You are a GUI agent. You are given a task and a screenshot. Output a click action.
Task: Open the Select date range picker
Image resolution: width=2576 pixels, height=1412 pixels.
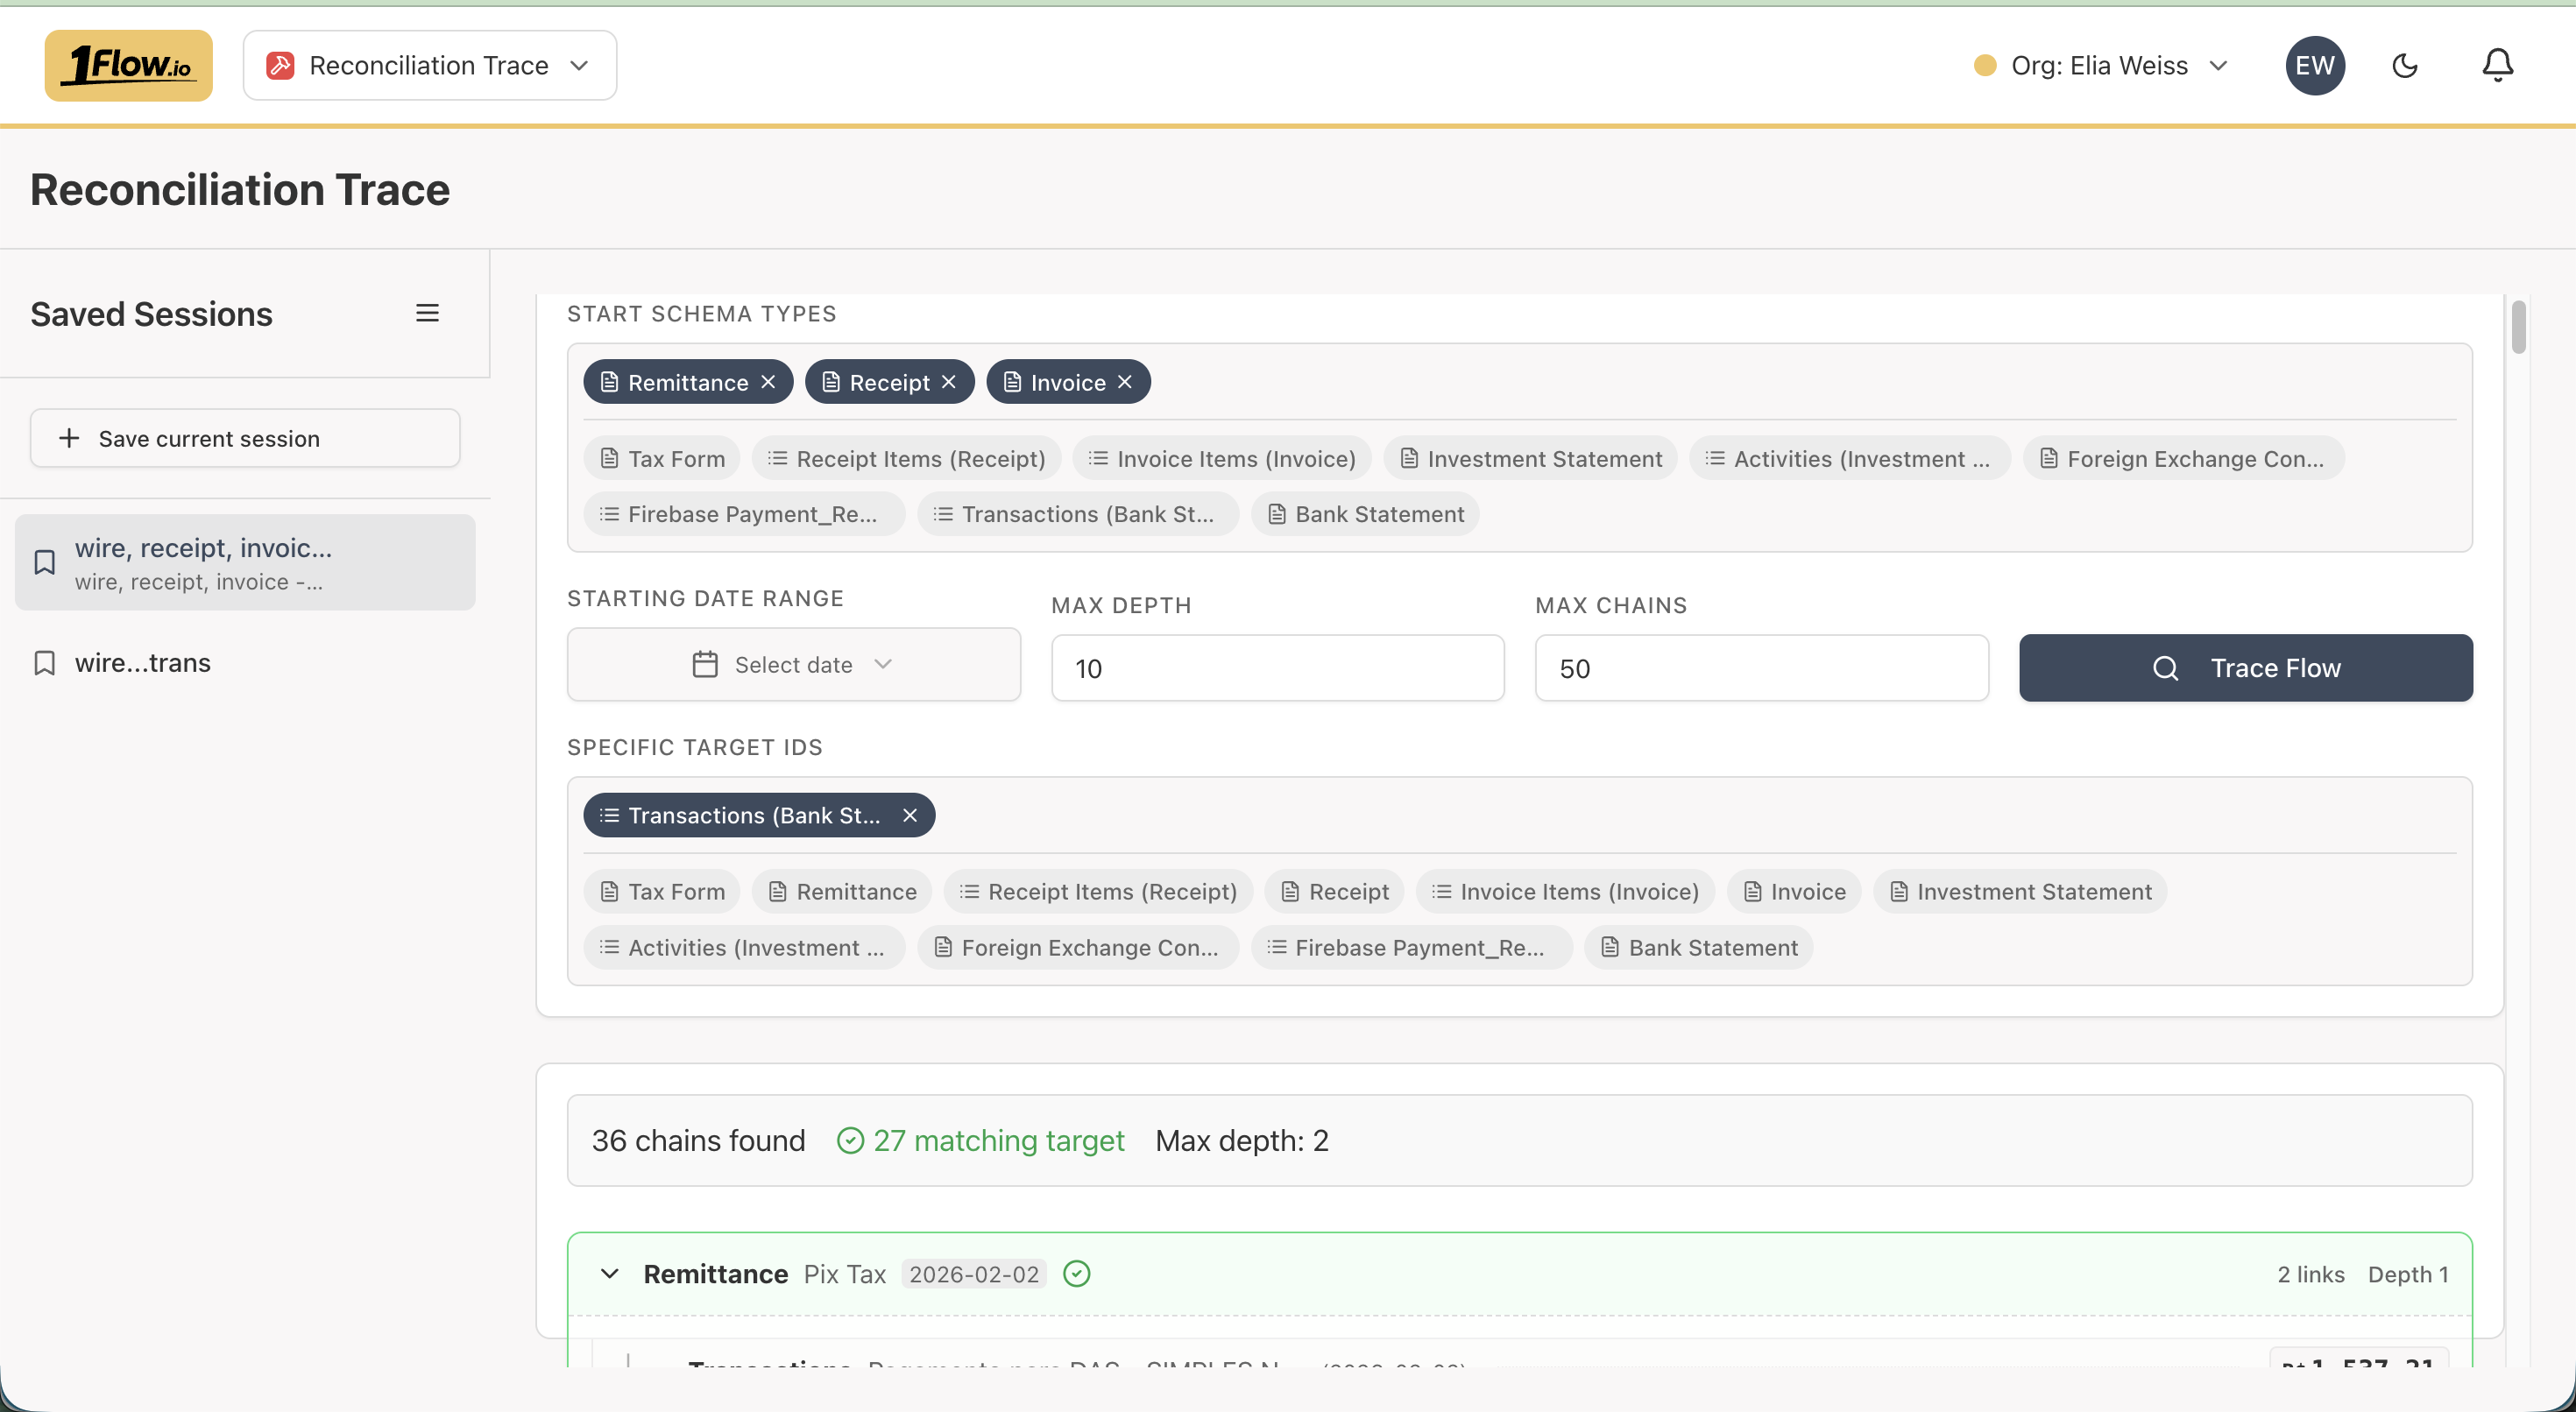pyautogui.click(x=793, y=665)
